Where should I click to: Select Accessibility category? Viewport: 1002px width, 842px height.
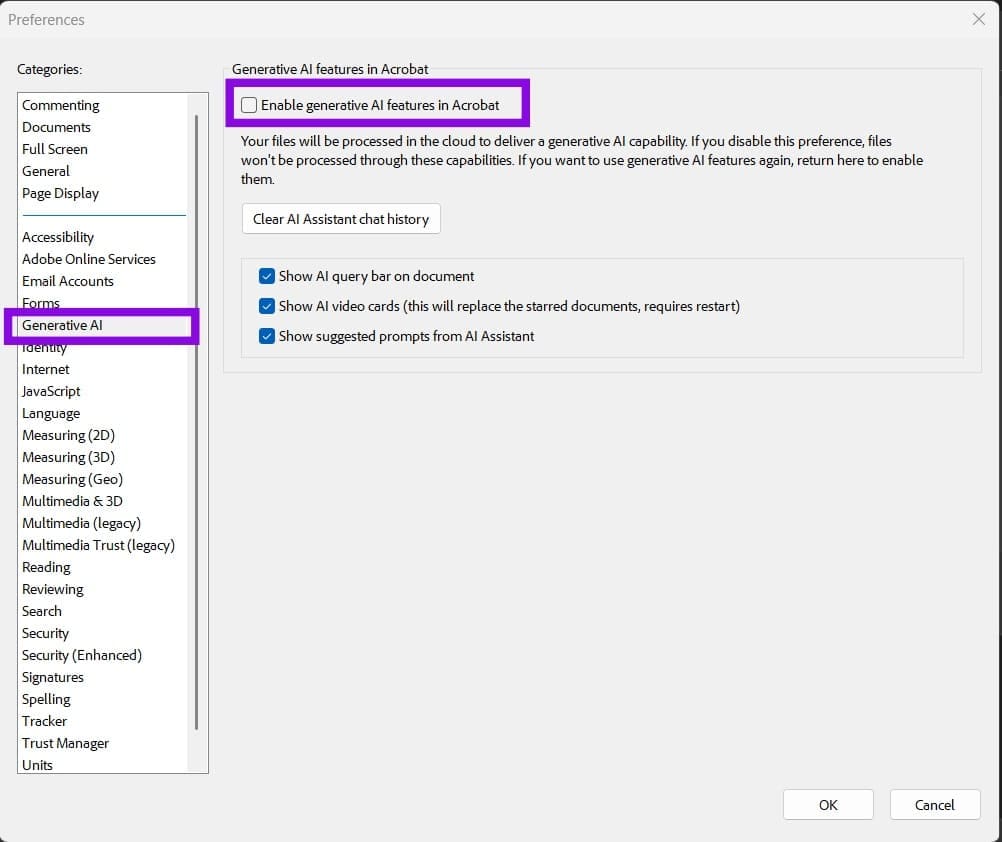click(x=58, y=238)
